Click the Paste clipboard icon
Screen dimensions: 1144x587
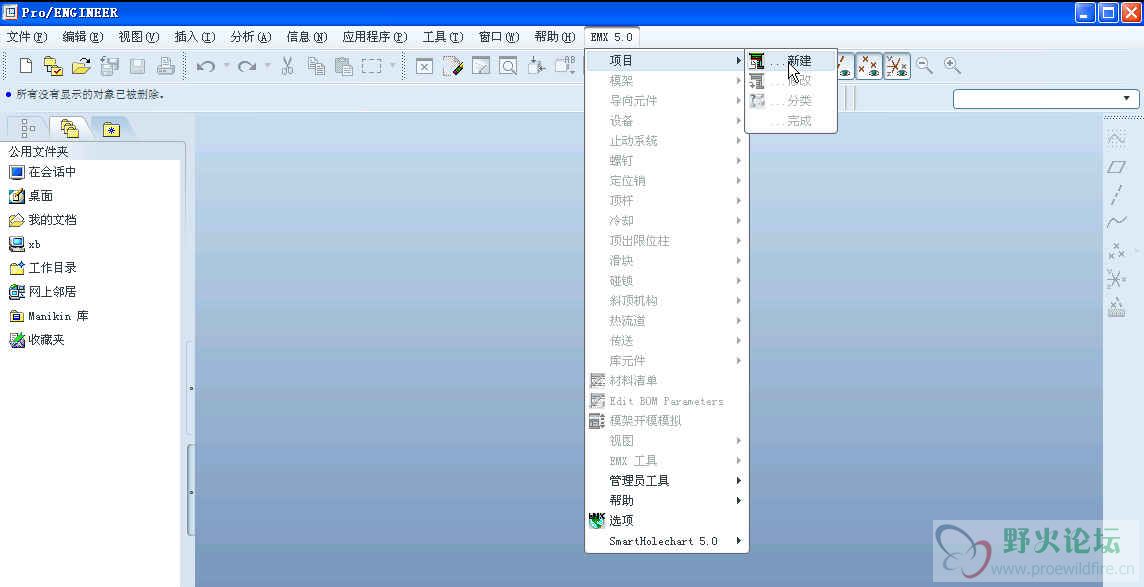point(344,66)
